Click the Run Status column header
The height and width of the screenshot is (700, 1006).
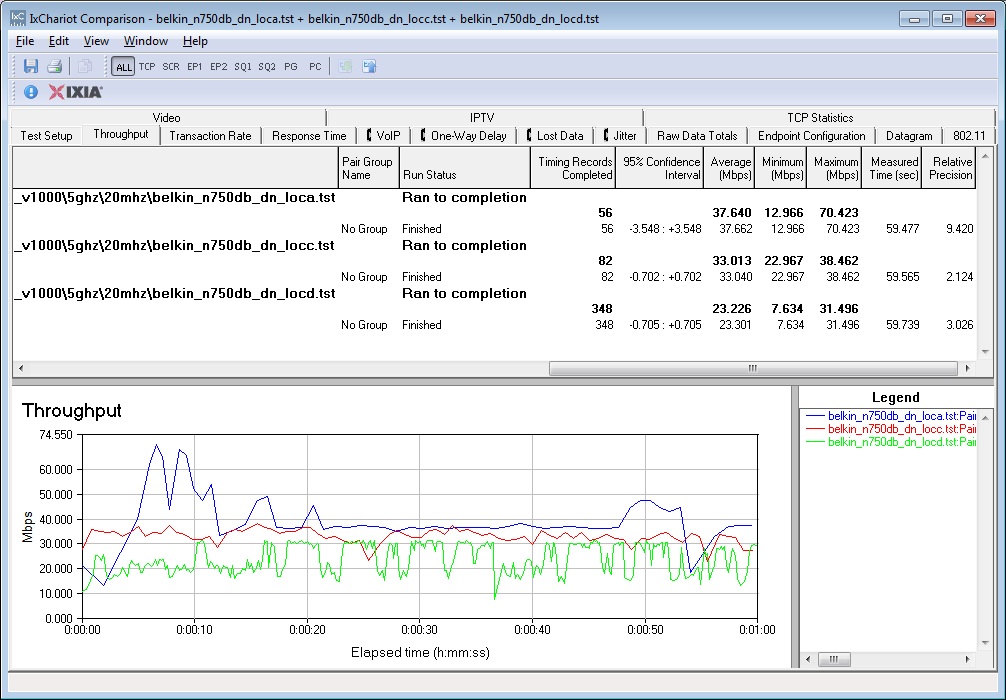click(465, 168)
